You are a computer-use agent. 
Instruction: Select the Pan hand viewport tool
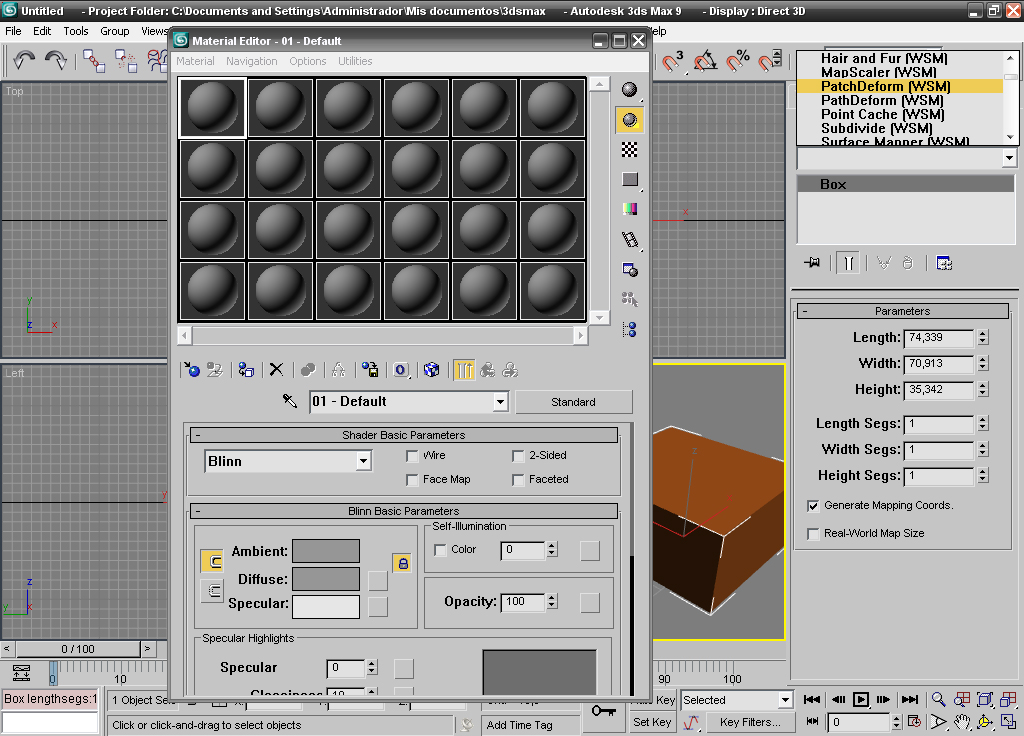[x=962, y=722]
